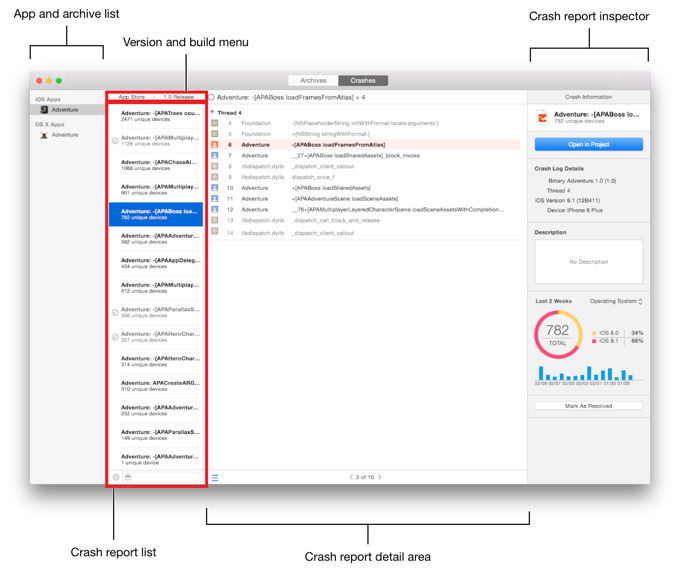Collapse the Thread 4 disclosure triangle
The width and height of the screenshot is (680, 570).
click(212, 112)
